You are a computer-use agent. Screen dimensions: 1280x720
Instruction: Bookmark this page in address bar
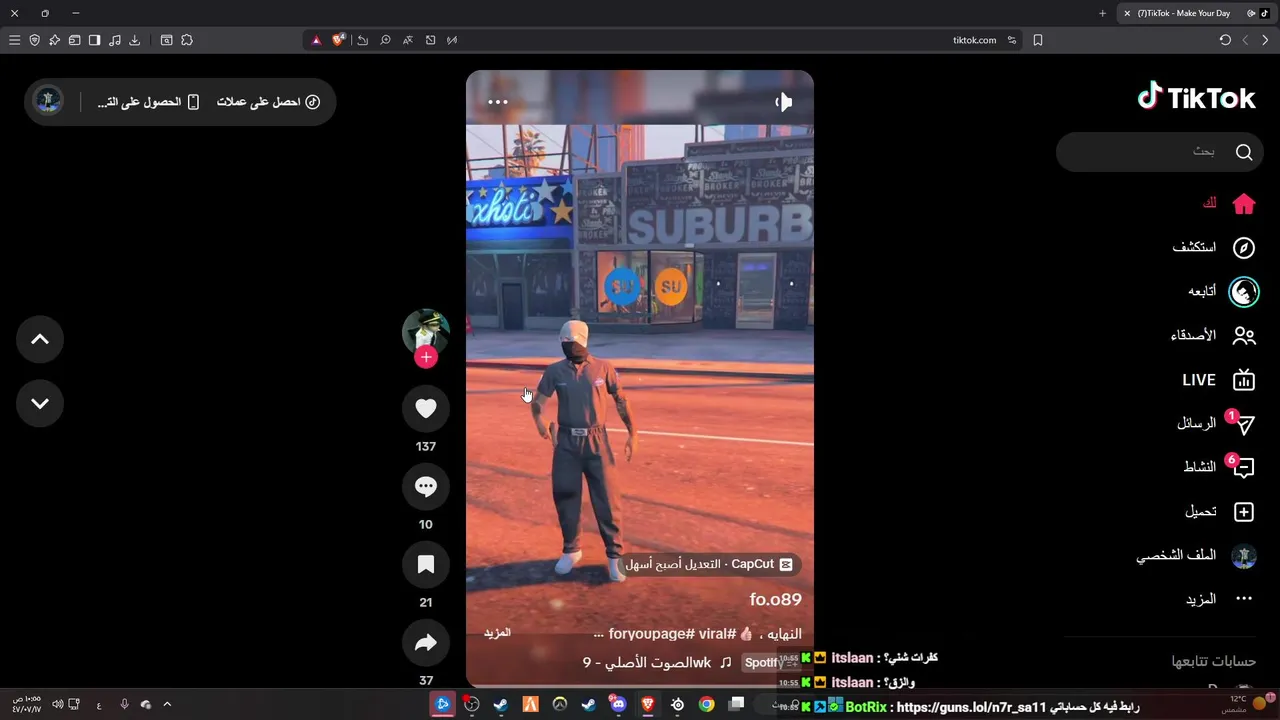[x=1038, y=40]
